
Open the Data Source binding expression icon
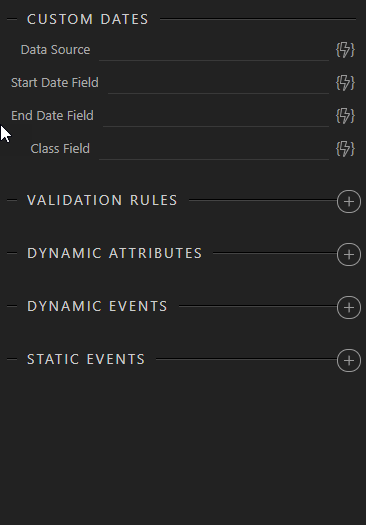point(345,50)
